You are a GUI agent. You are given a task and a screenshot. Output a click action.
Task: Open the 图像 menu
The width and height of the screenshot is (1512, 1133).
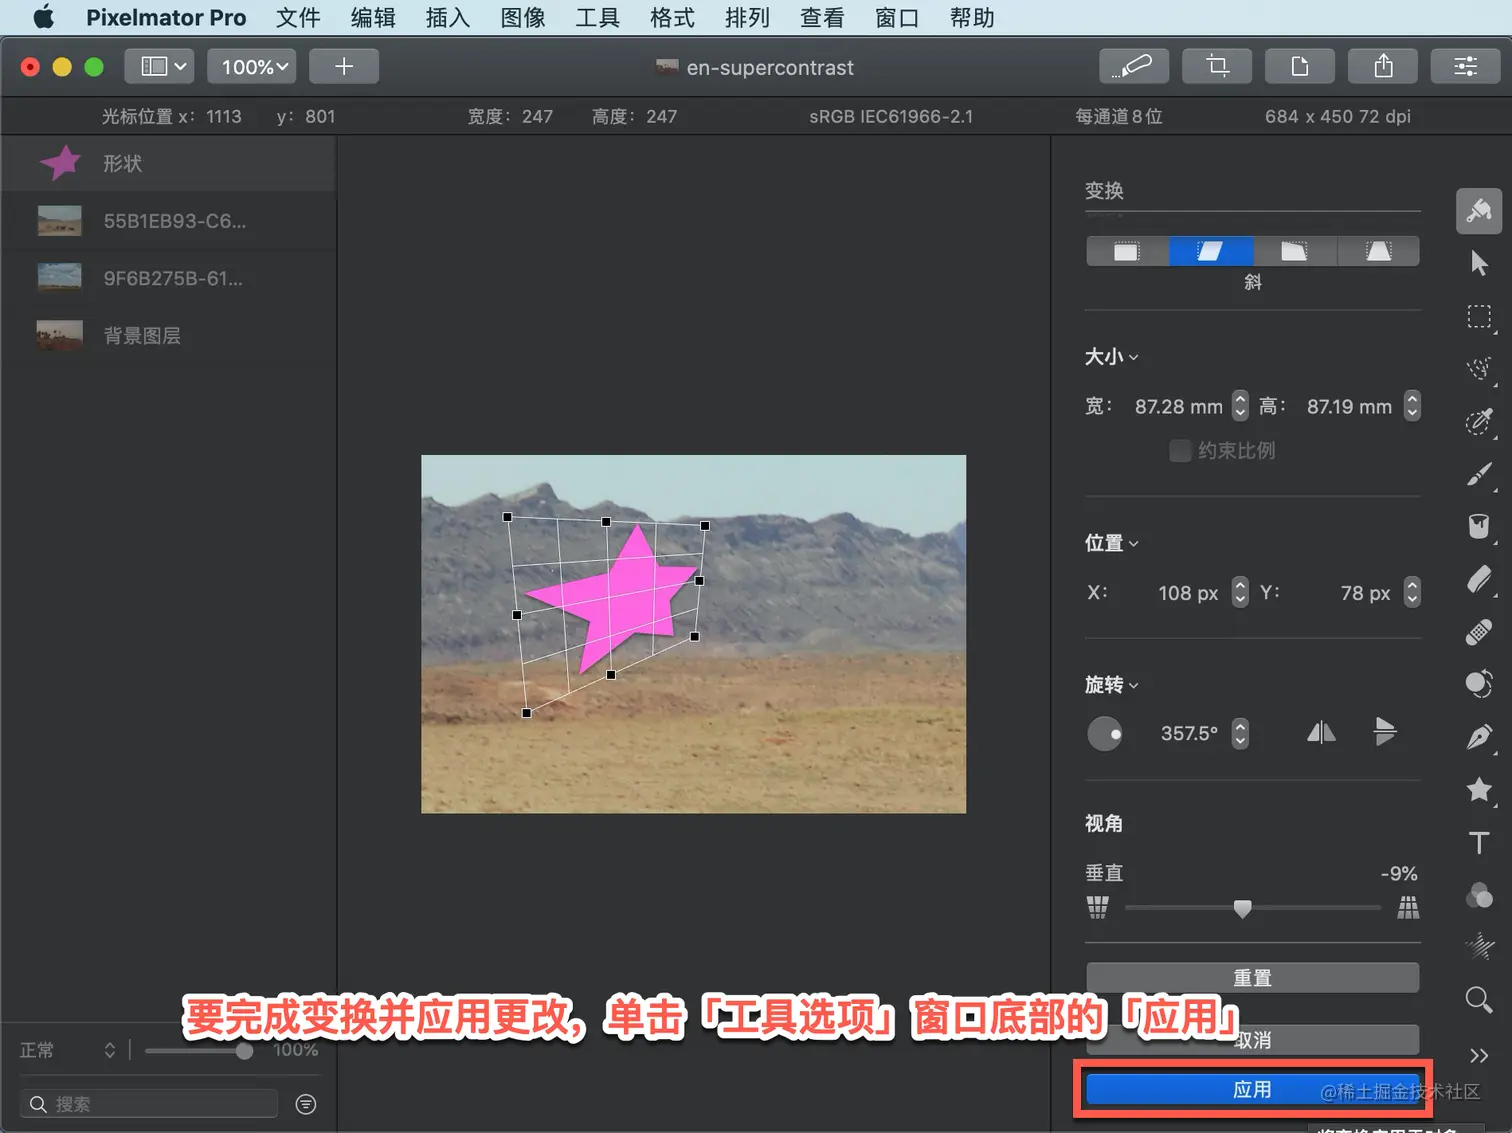[x=523, y=18]
